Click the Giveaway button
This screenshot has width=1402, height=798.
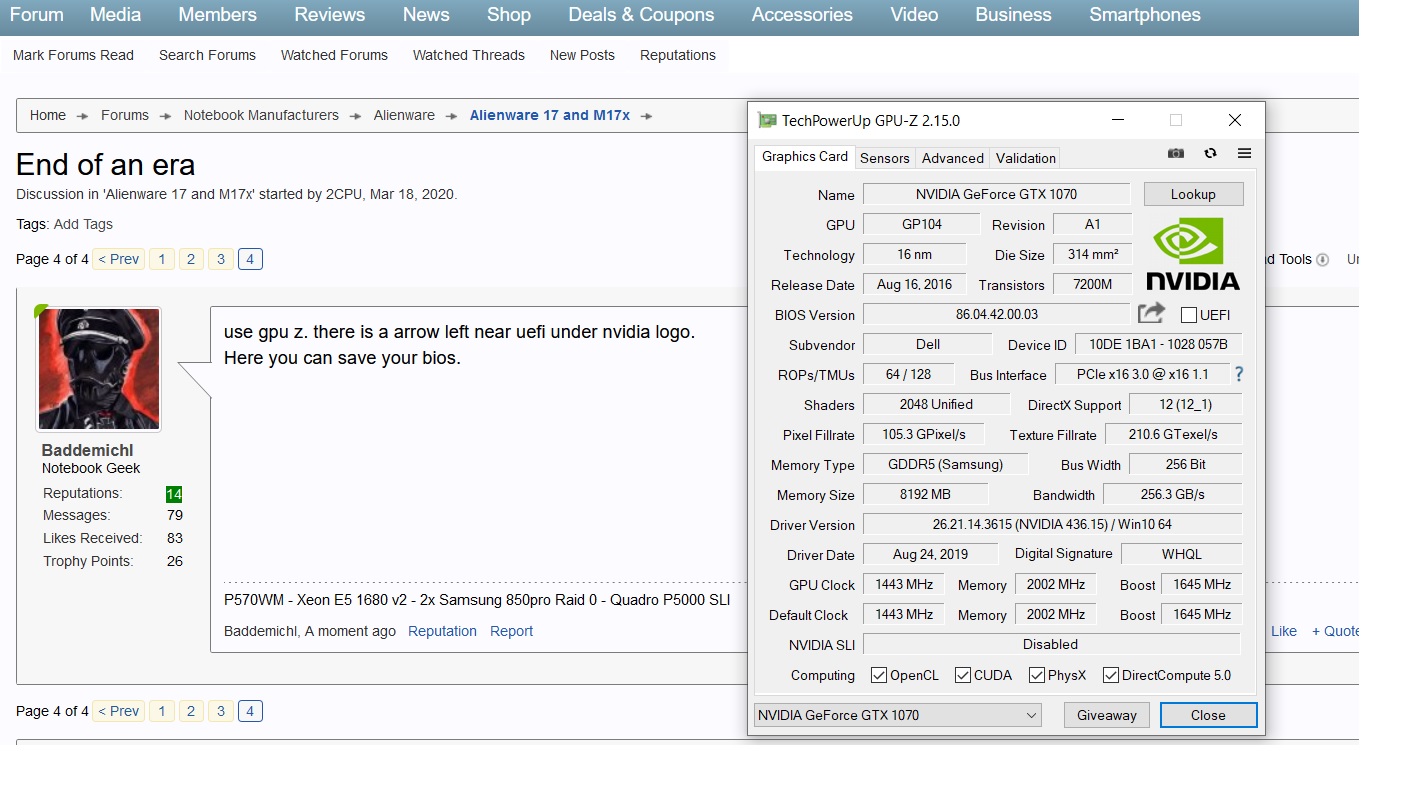(x=1106, y=715)
